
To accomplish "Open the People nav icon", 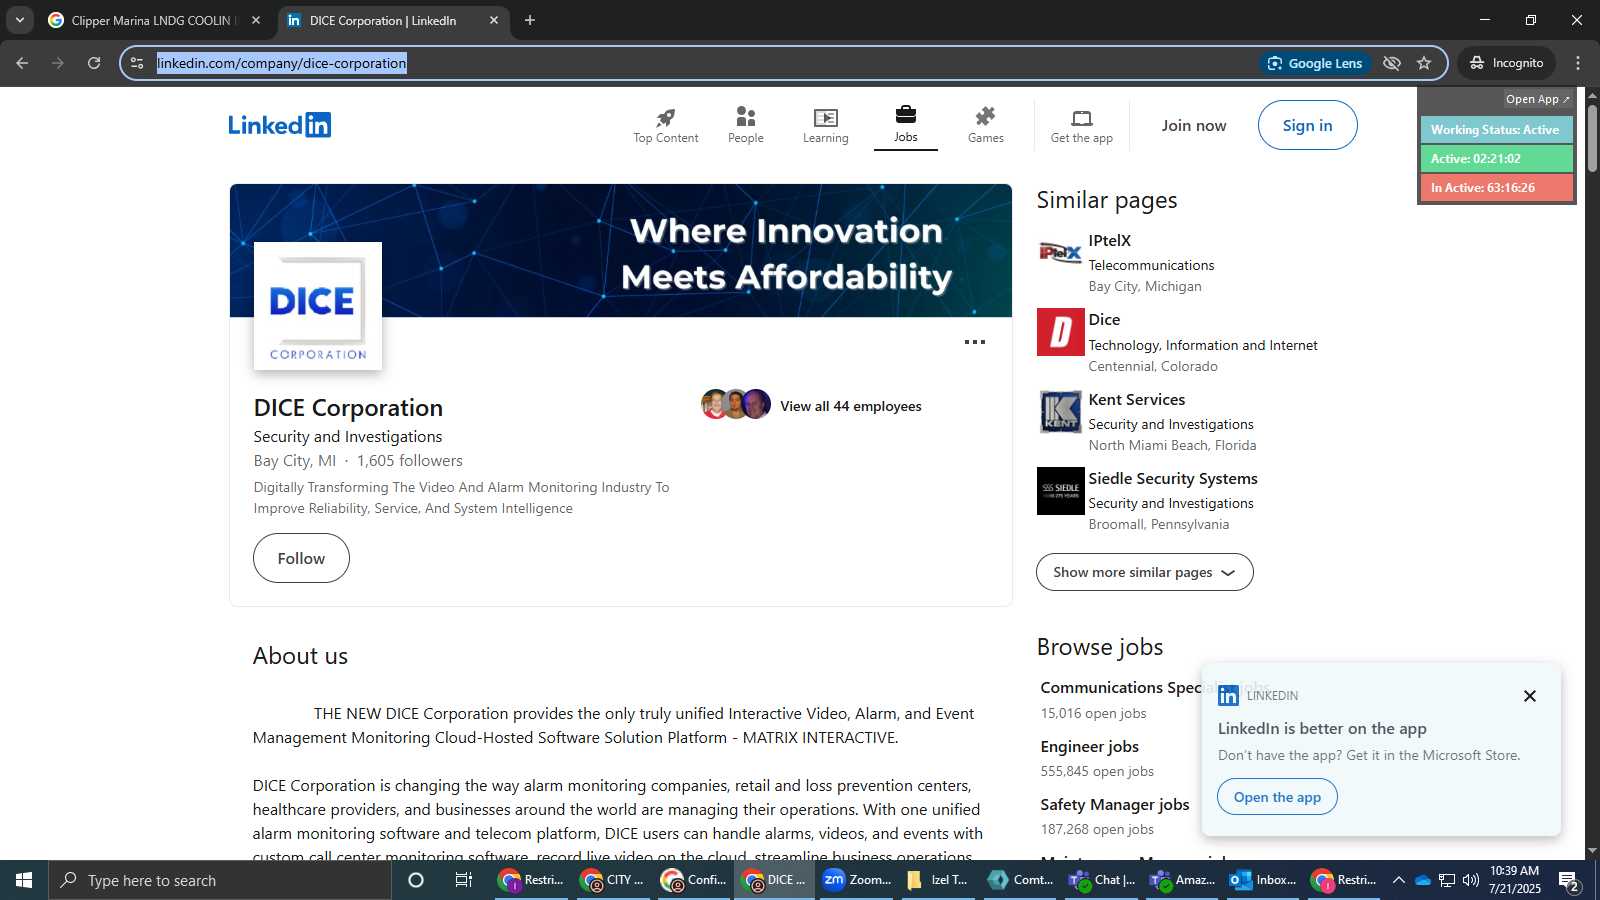I will (746, 126).
